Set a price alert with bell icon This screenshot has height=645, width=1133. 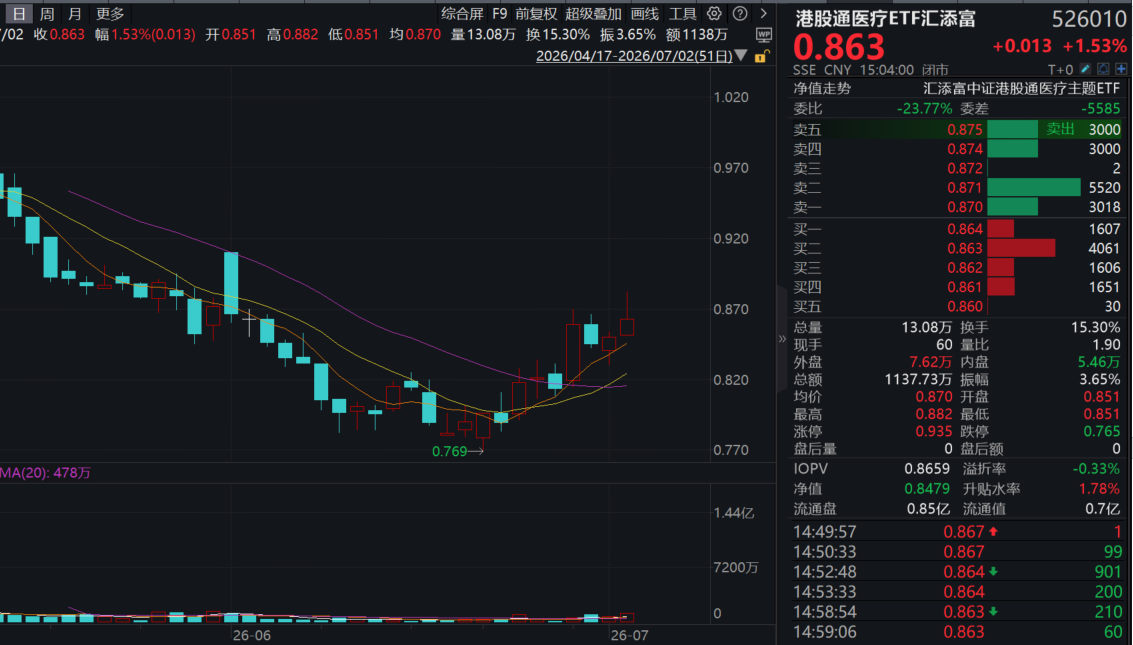(x=1103, y=69)
